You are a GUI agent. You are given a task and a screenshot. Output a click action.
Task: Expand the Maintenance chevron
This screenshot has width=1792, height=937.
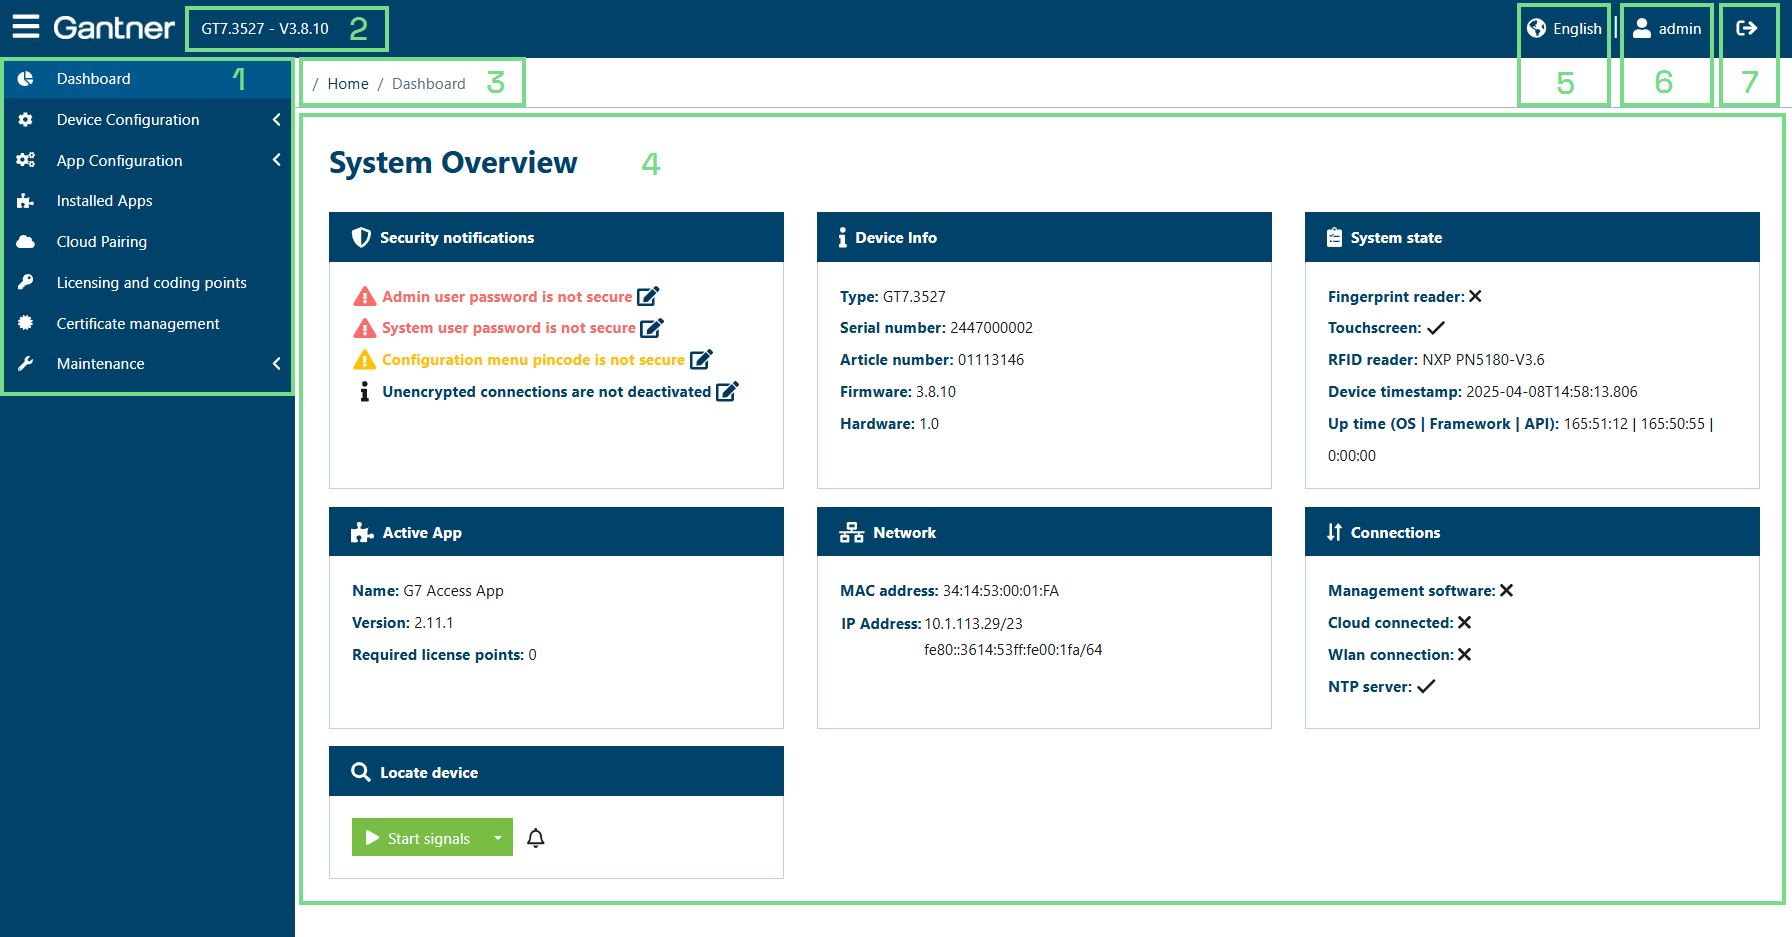coord(276,364)
